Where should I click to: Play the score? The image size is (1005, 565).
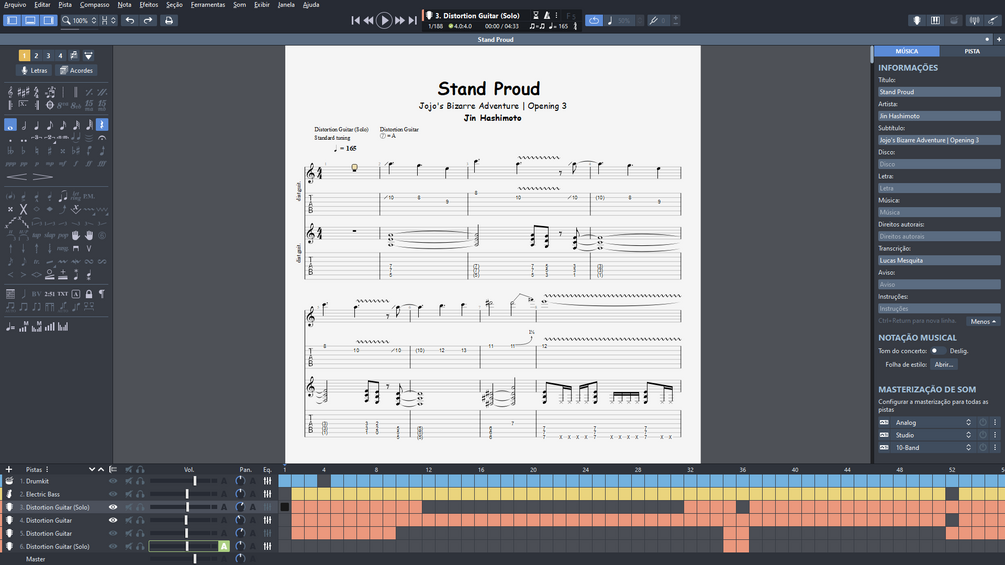click(384, 20)
